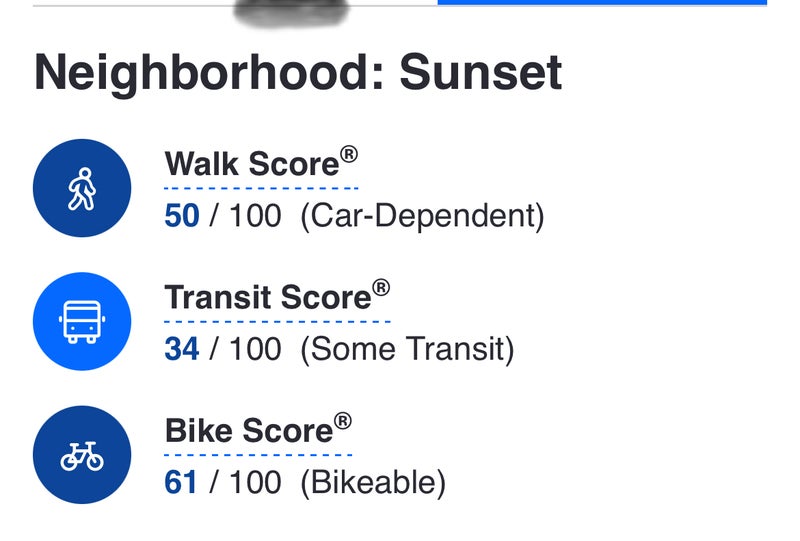
Task: Select the bike score value 61
Action: [181, 483]
